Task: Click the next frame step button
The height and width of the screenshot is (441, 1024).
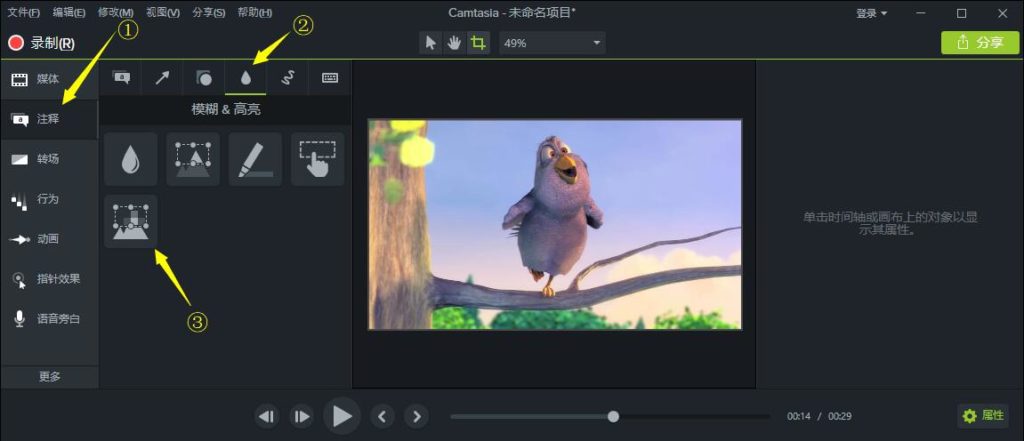Action: pos(301,416)
